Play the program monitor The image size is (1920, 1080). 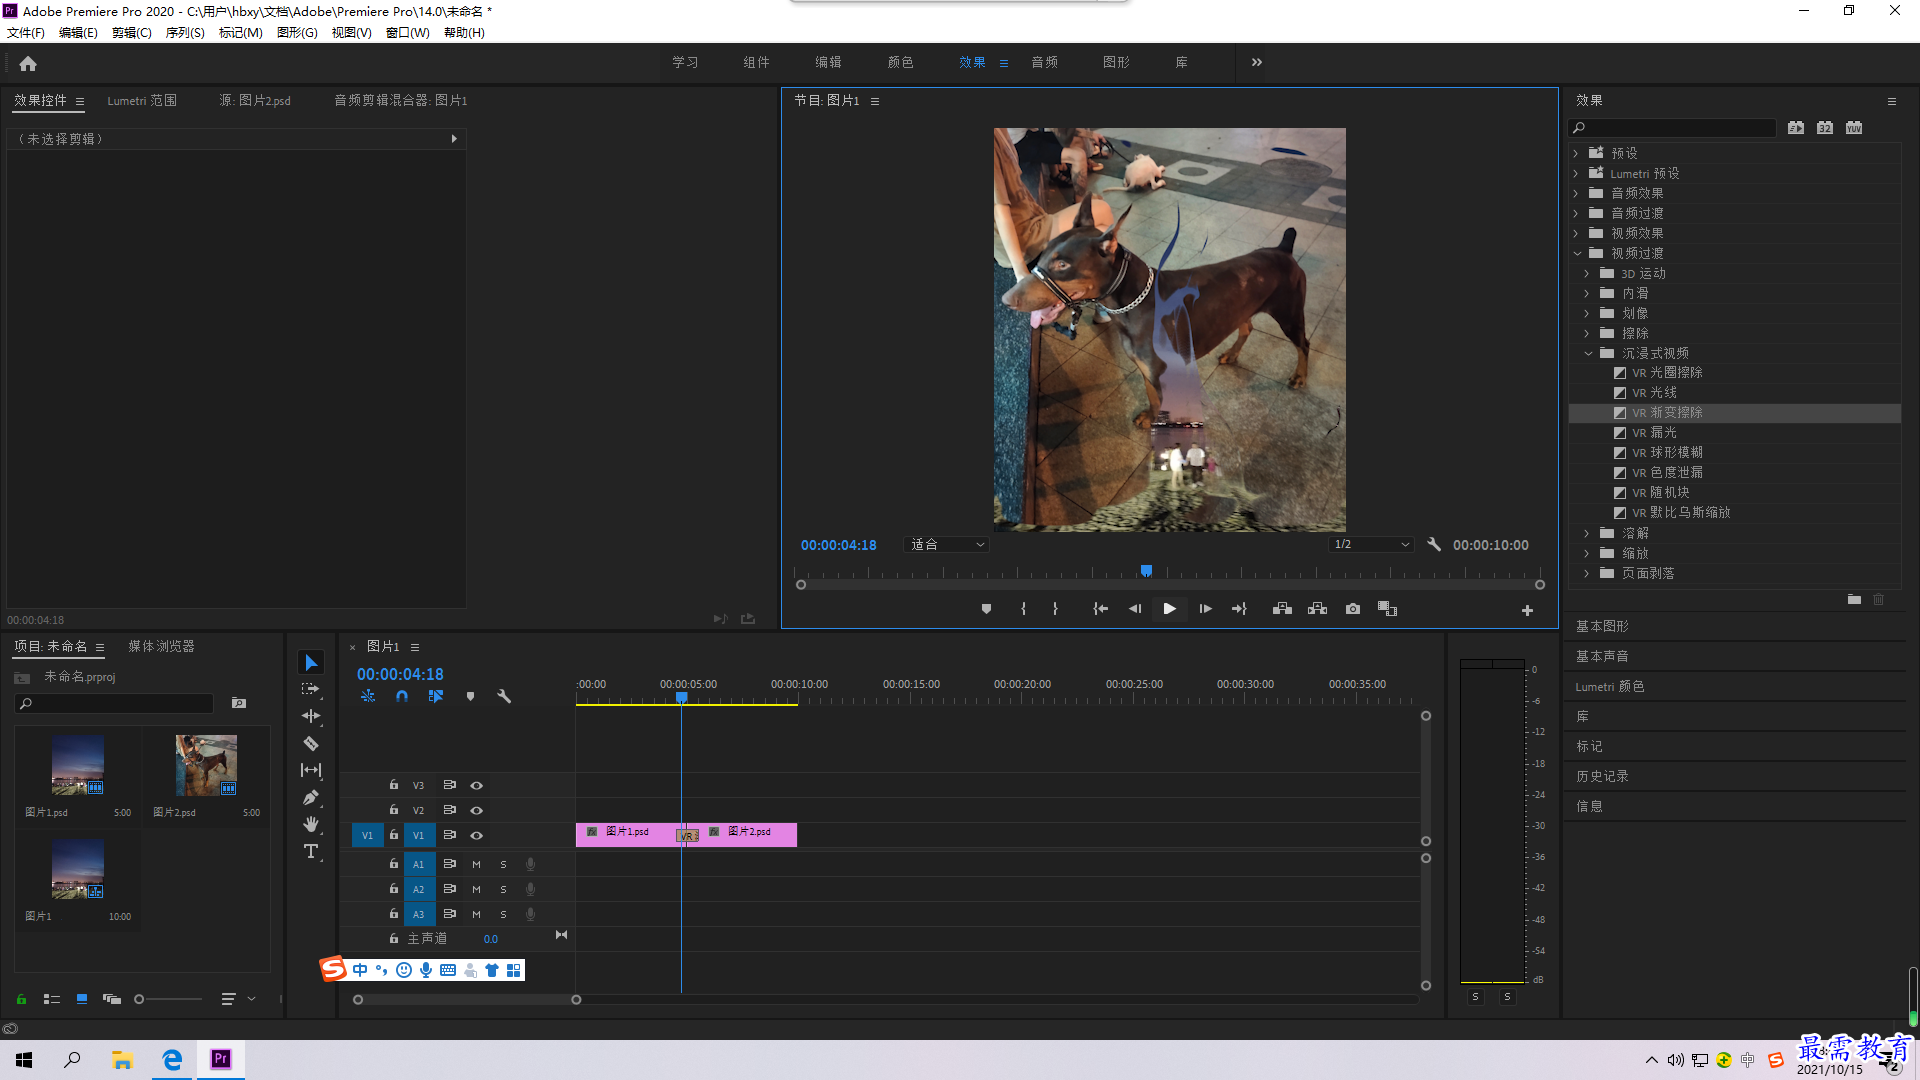(x=1170, y=609)
